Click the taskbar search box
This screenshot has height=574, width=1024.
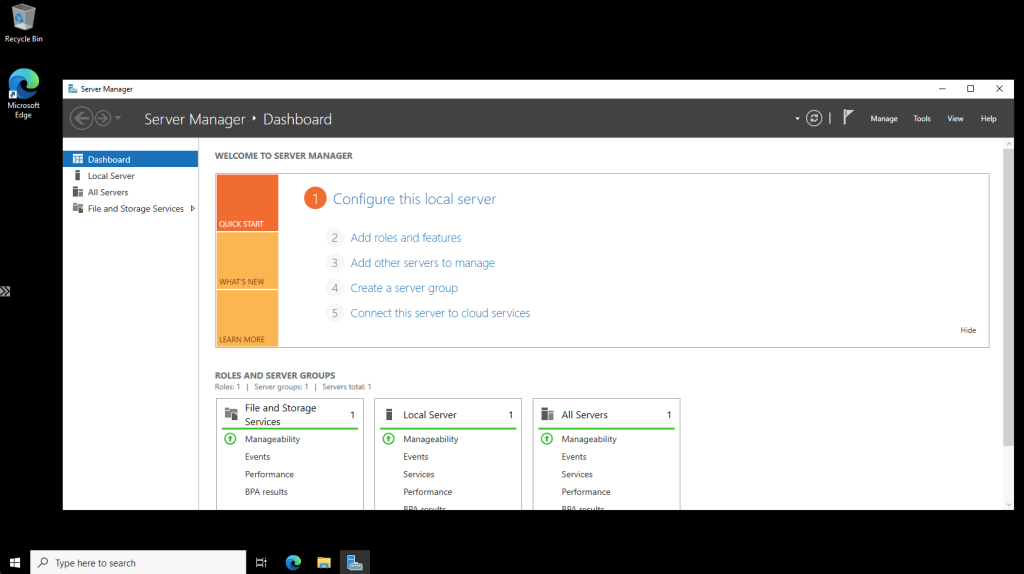tap(138, 562)
